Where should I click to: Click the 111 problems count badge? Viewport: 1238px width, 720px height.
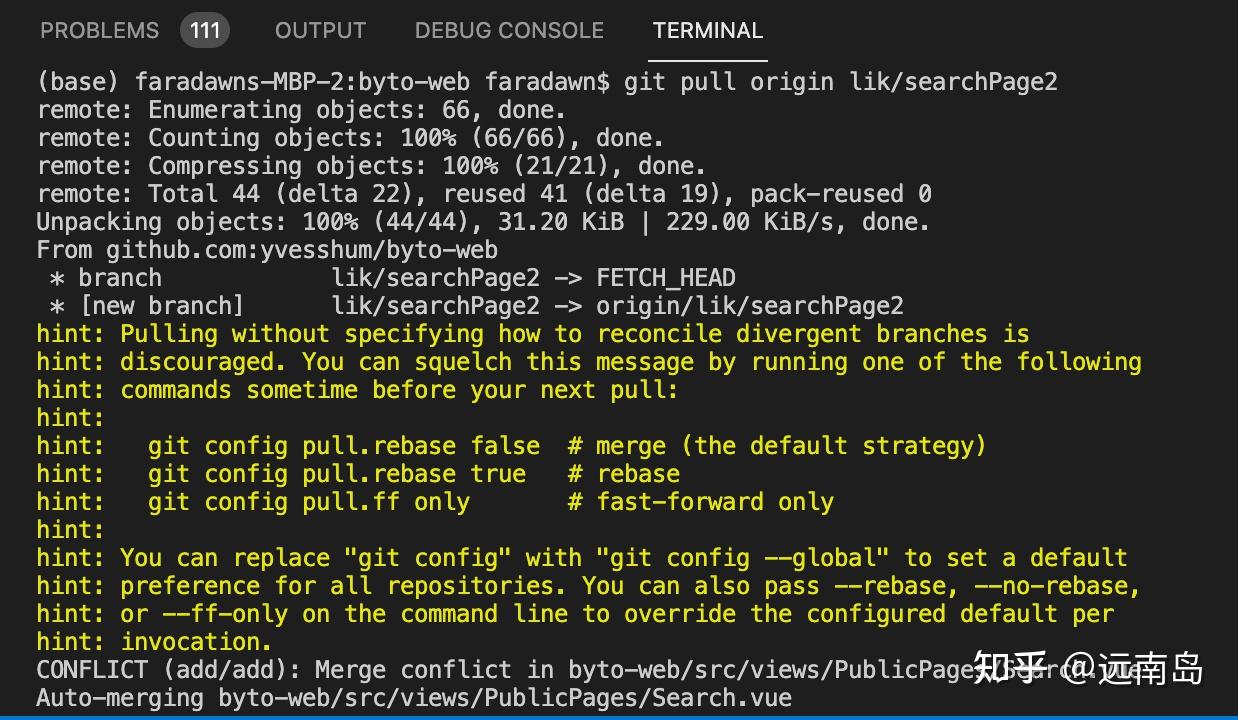tap(204, 30)
